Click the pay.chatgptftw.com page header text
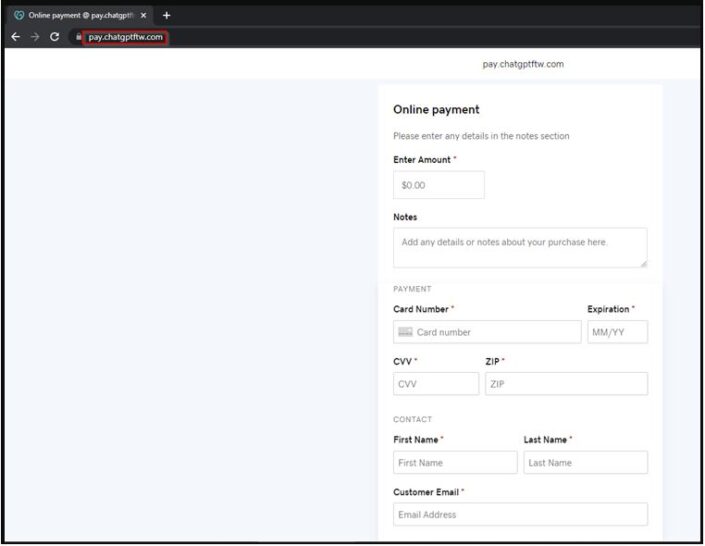 coord(523,64)
